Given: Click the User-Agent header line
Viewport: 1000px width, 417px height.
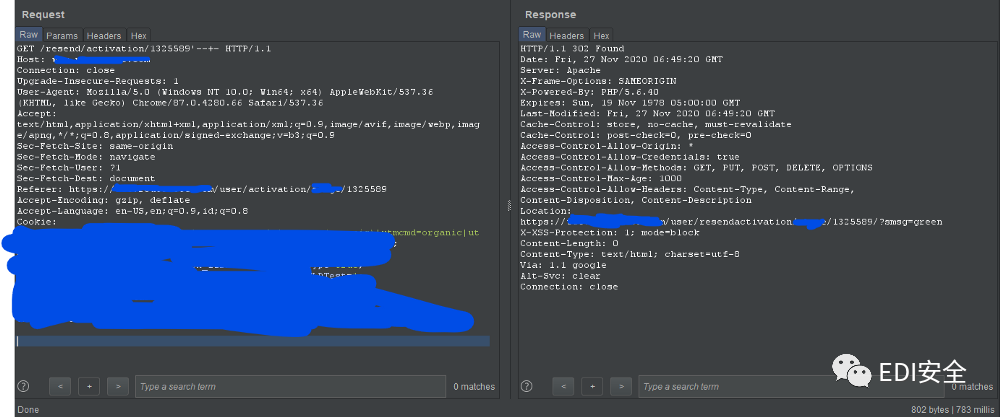Looking at the screenshot, I should [225, 92].
